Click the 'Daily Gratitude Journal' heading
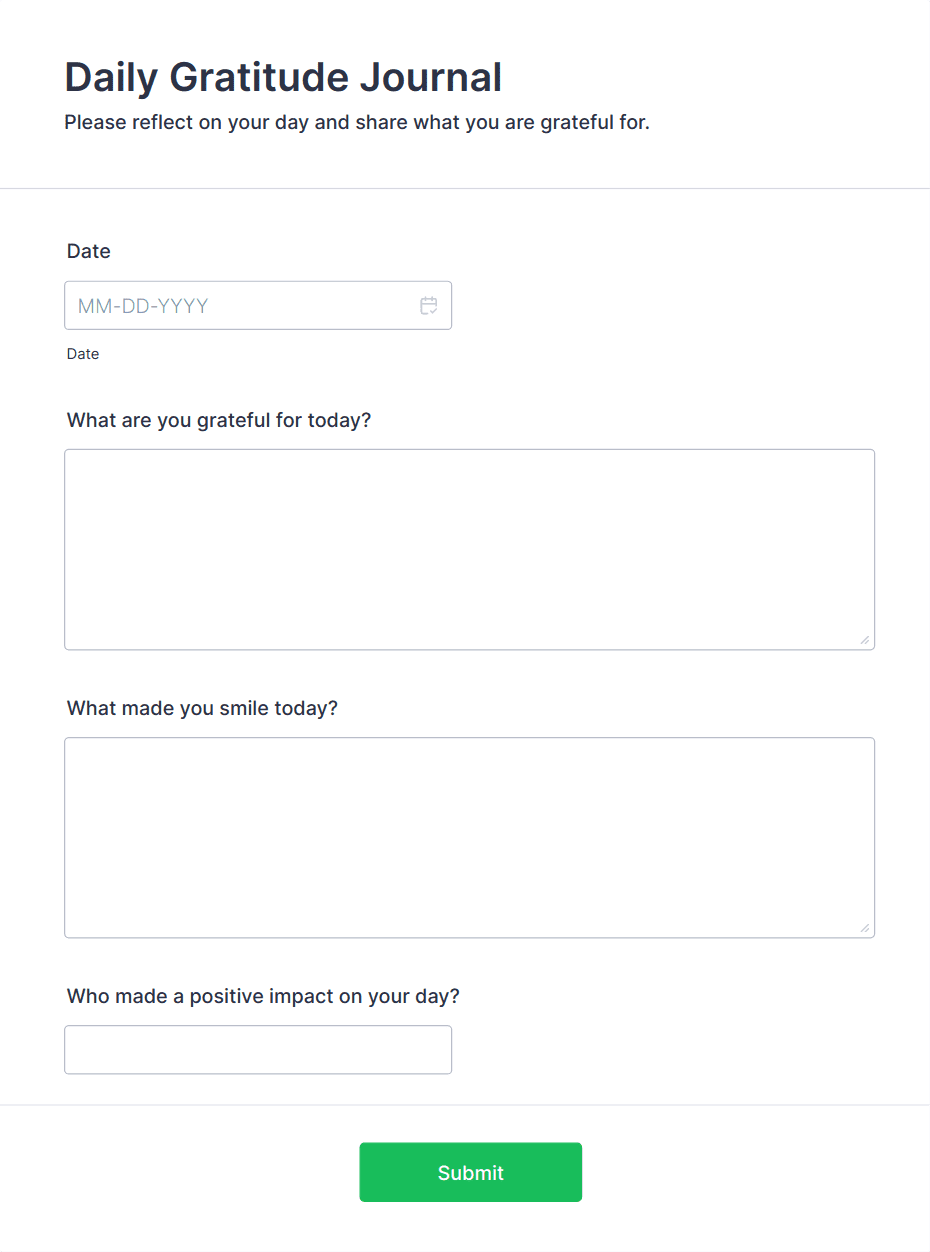The width and height of the screenshot is (930, 1252). click(x=283, y=77)
